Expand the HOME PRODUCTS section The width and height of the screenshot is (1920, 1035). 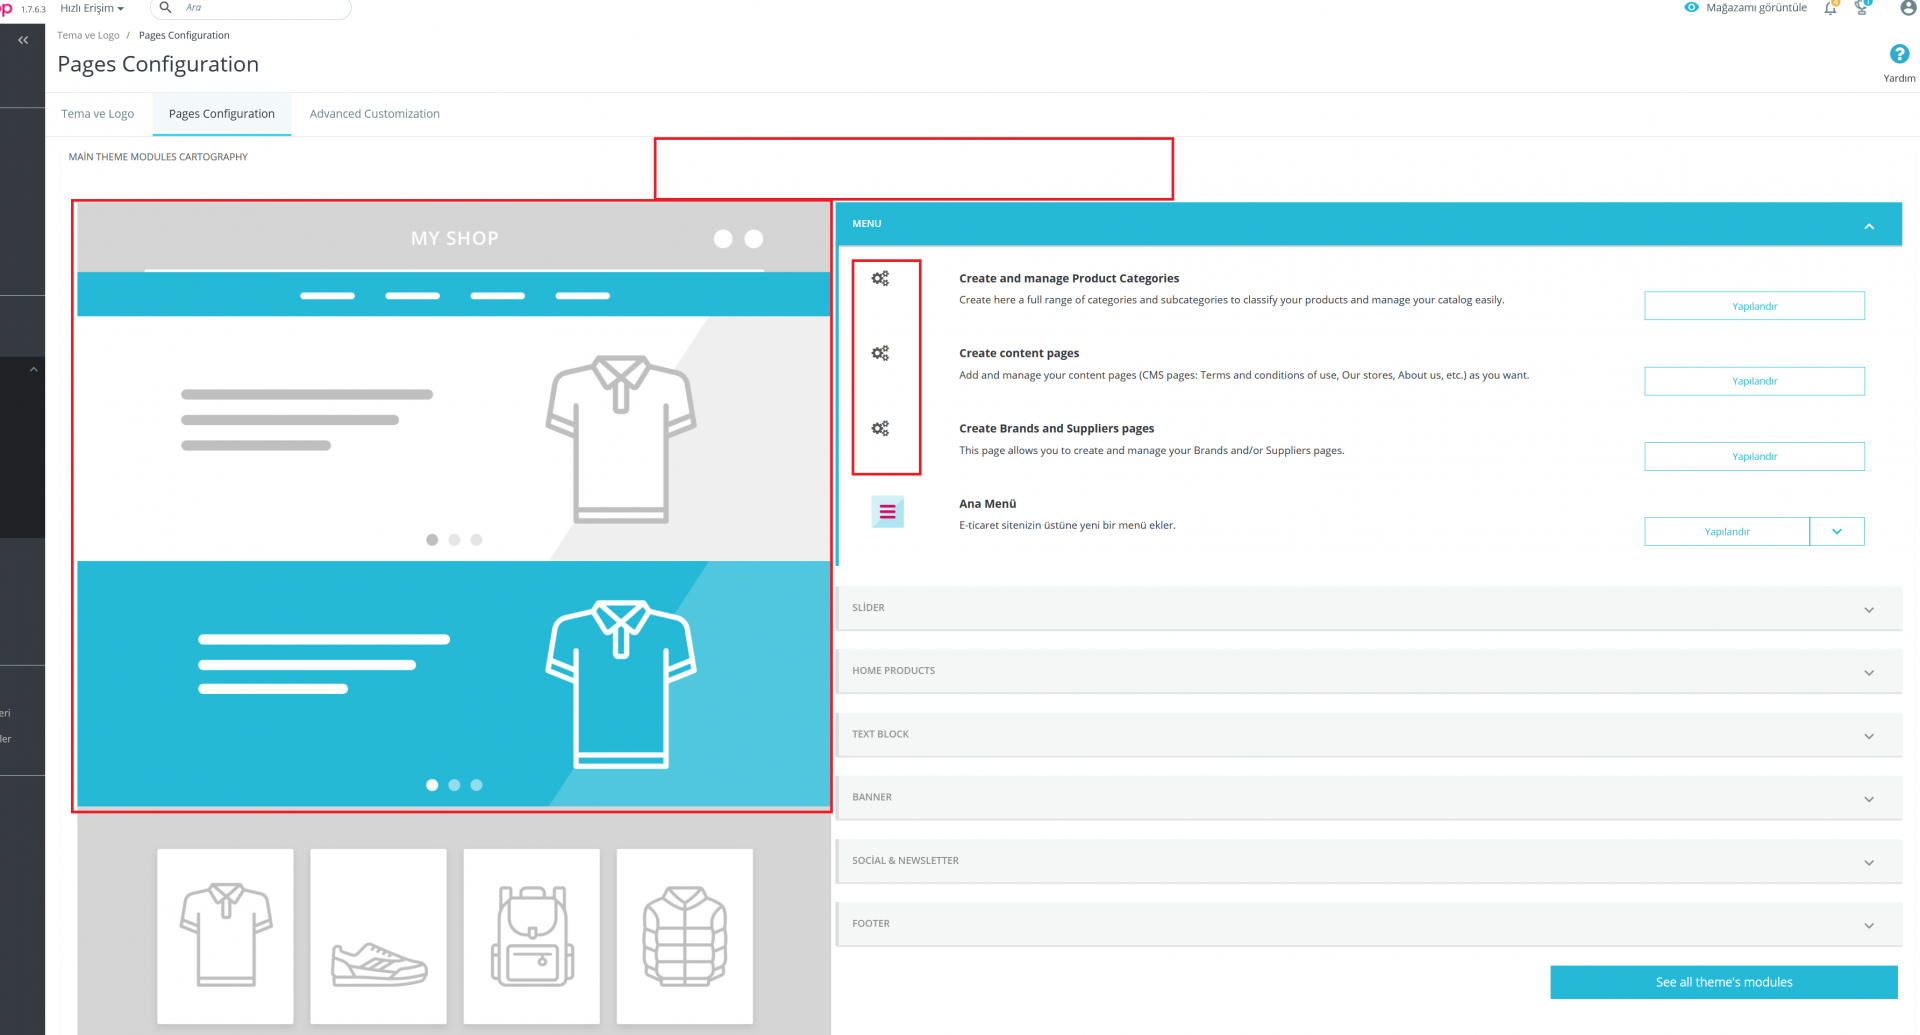point(1869,673)
